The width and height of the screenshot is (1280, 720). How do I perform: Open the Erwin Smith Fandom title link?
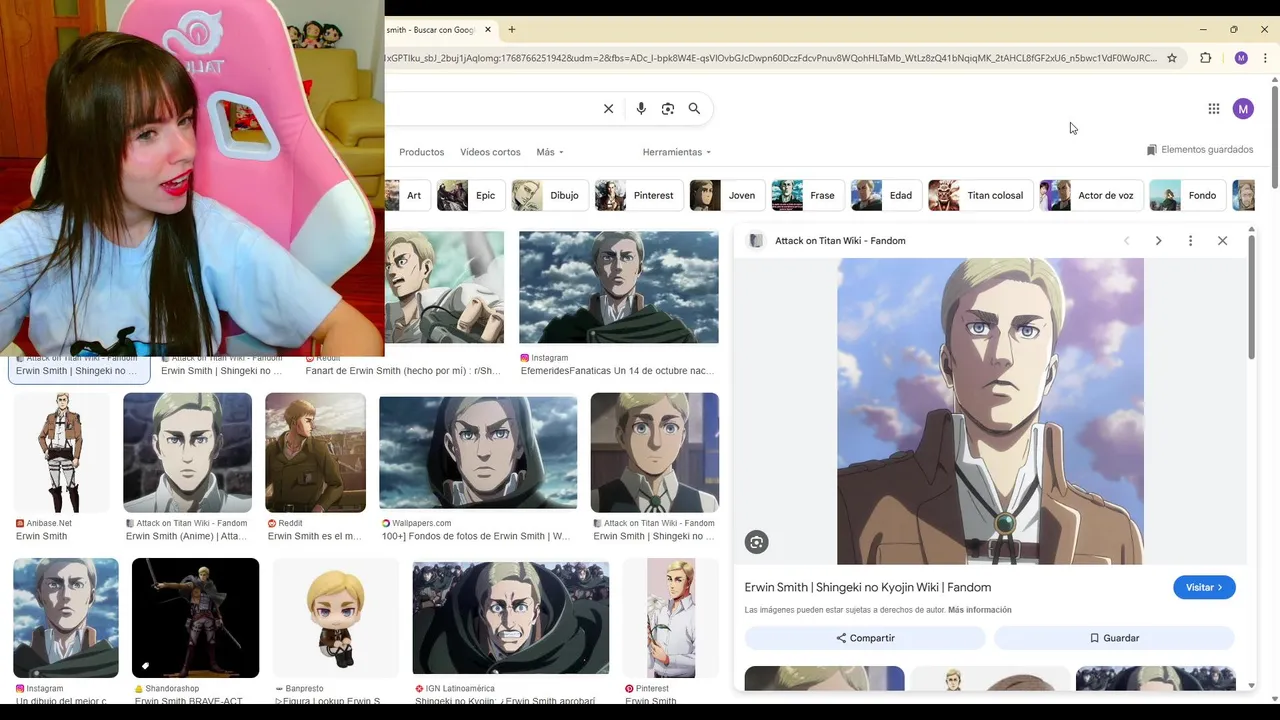point(868,587)
